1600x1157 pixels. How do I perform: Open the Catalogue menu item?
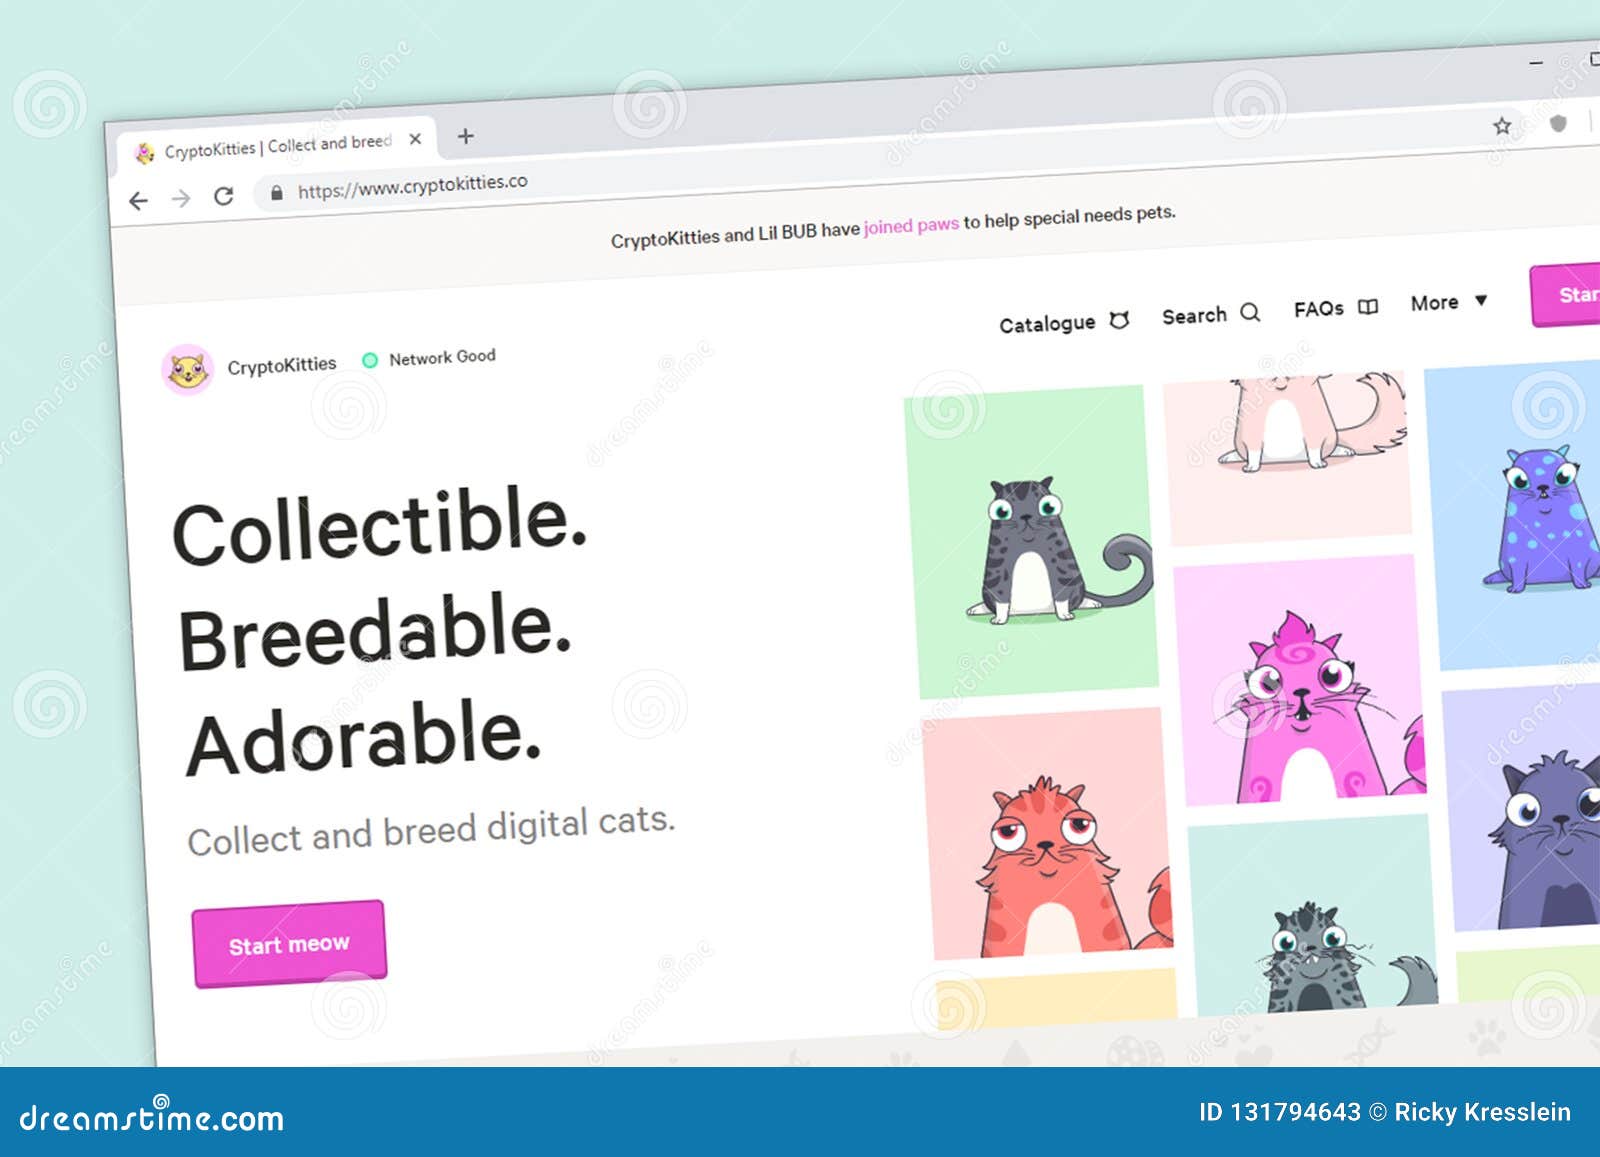coord(1064,323)
